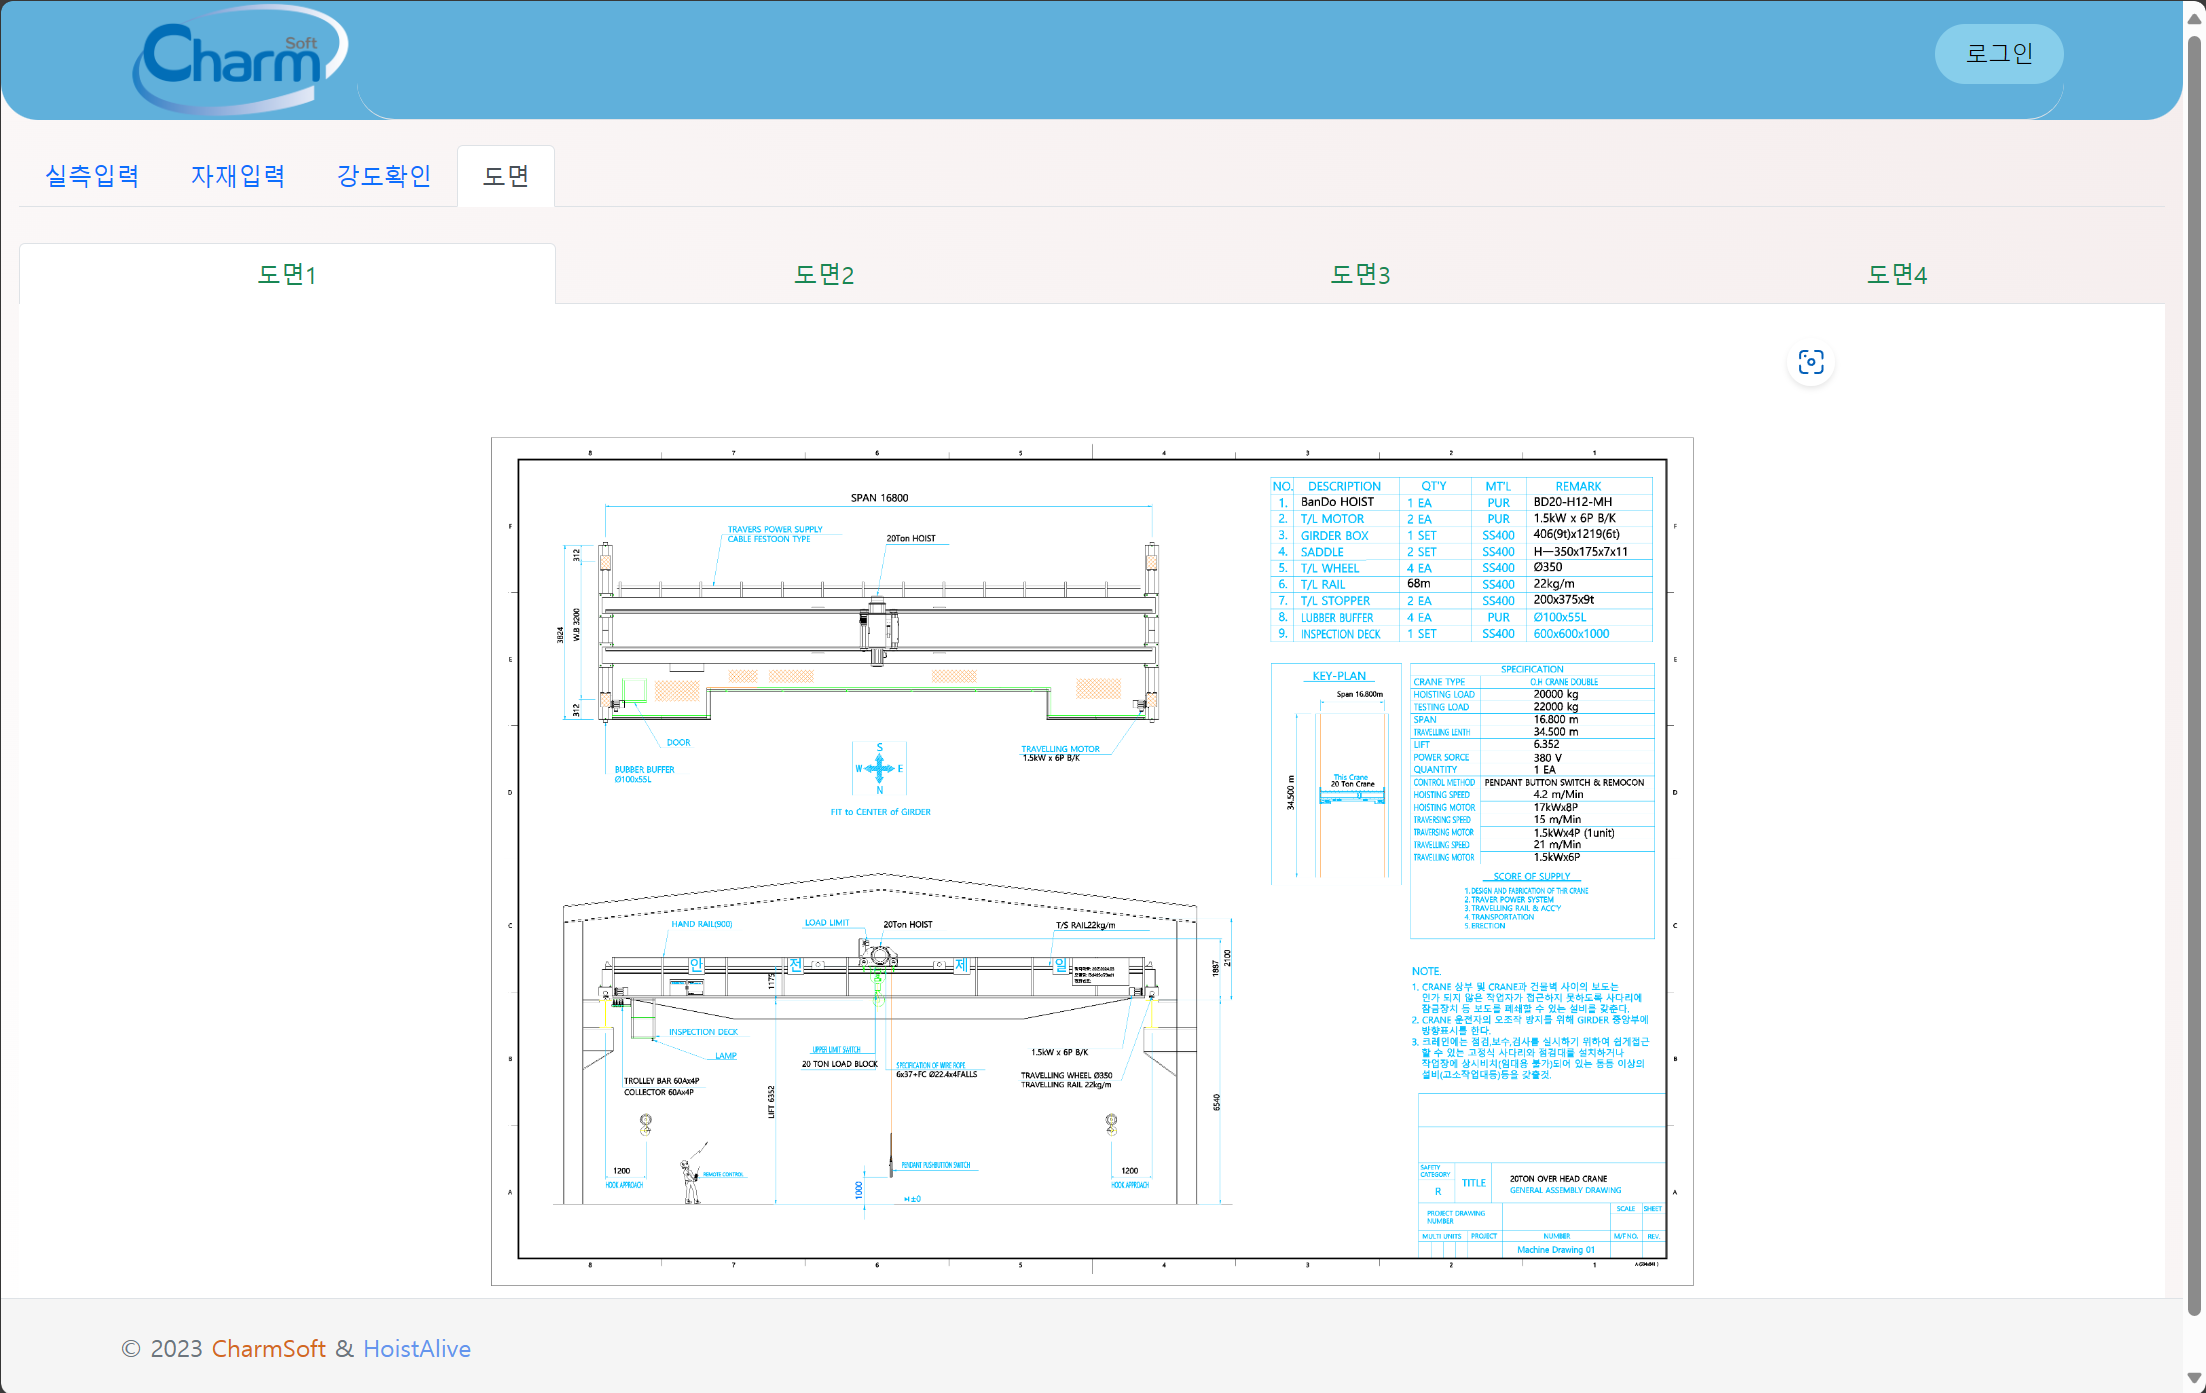Click the scrollbar up arrow
Image resolution: width=2206 pixels, height=1393 pixels.
(x=2194, y=17)
